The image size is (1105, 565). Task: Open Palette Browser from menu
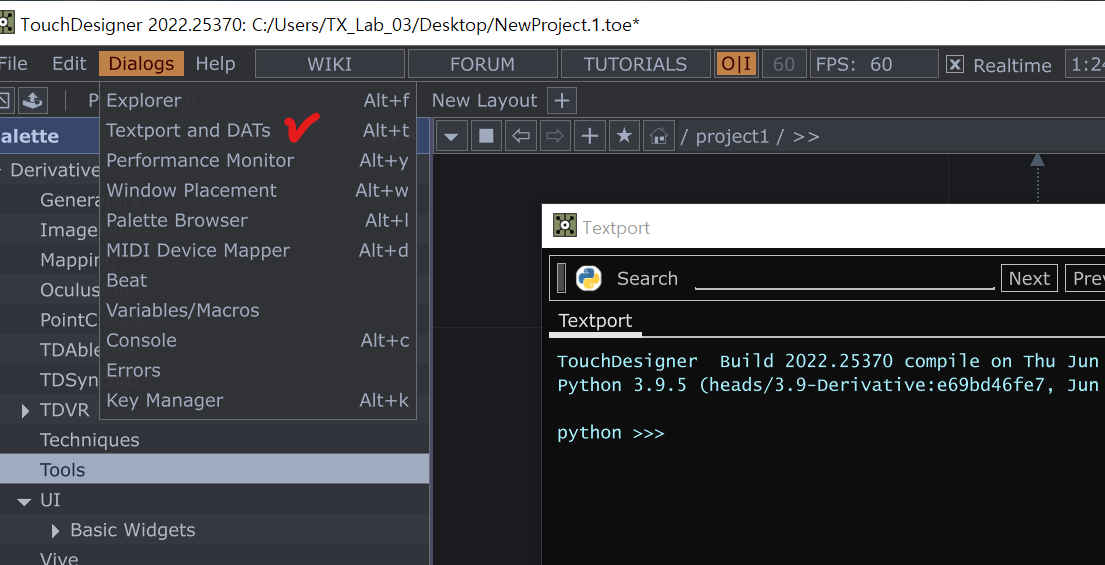point(258,221)
